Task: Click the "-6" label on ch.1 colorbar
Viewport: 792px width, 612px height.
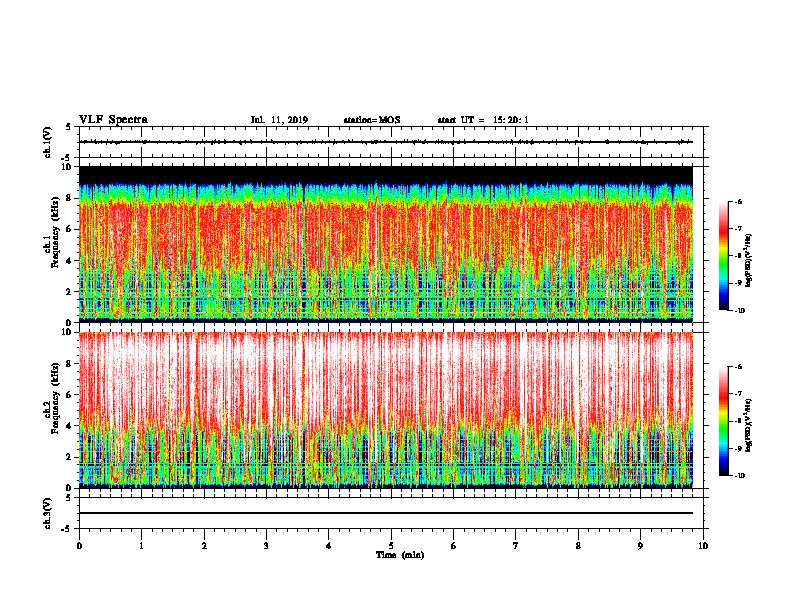Action: coord(737,202)
